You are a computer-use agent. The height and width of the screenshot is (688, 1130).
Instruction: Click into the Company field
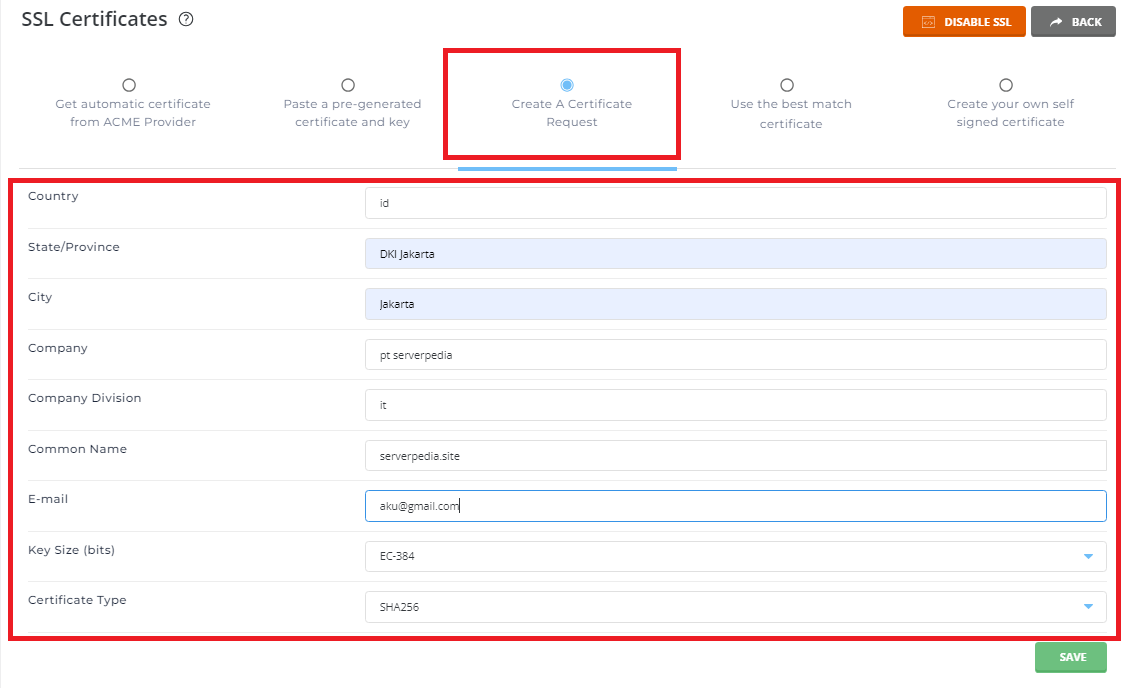click(x=735, y=355)
